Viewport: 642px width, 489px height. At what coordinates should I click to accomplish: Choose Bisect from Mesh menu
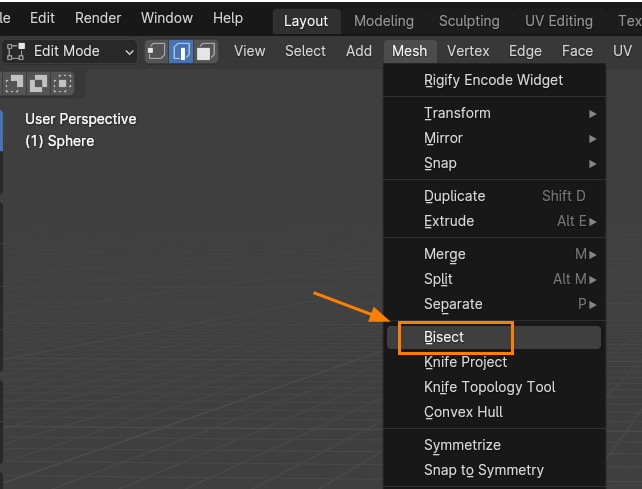pos(494,337)
